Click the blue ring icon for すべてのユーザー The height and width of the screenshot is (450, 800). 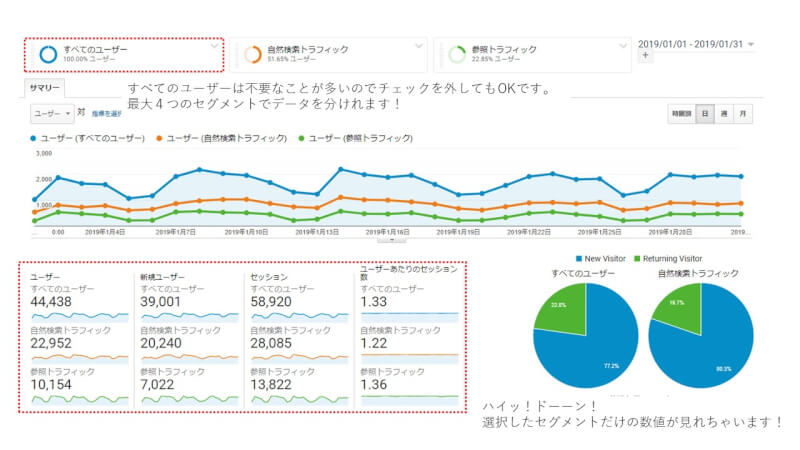48,54
